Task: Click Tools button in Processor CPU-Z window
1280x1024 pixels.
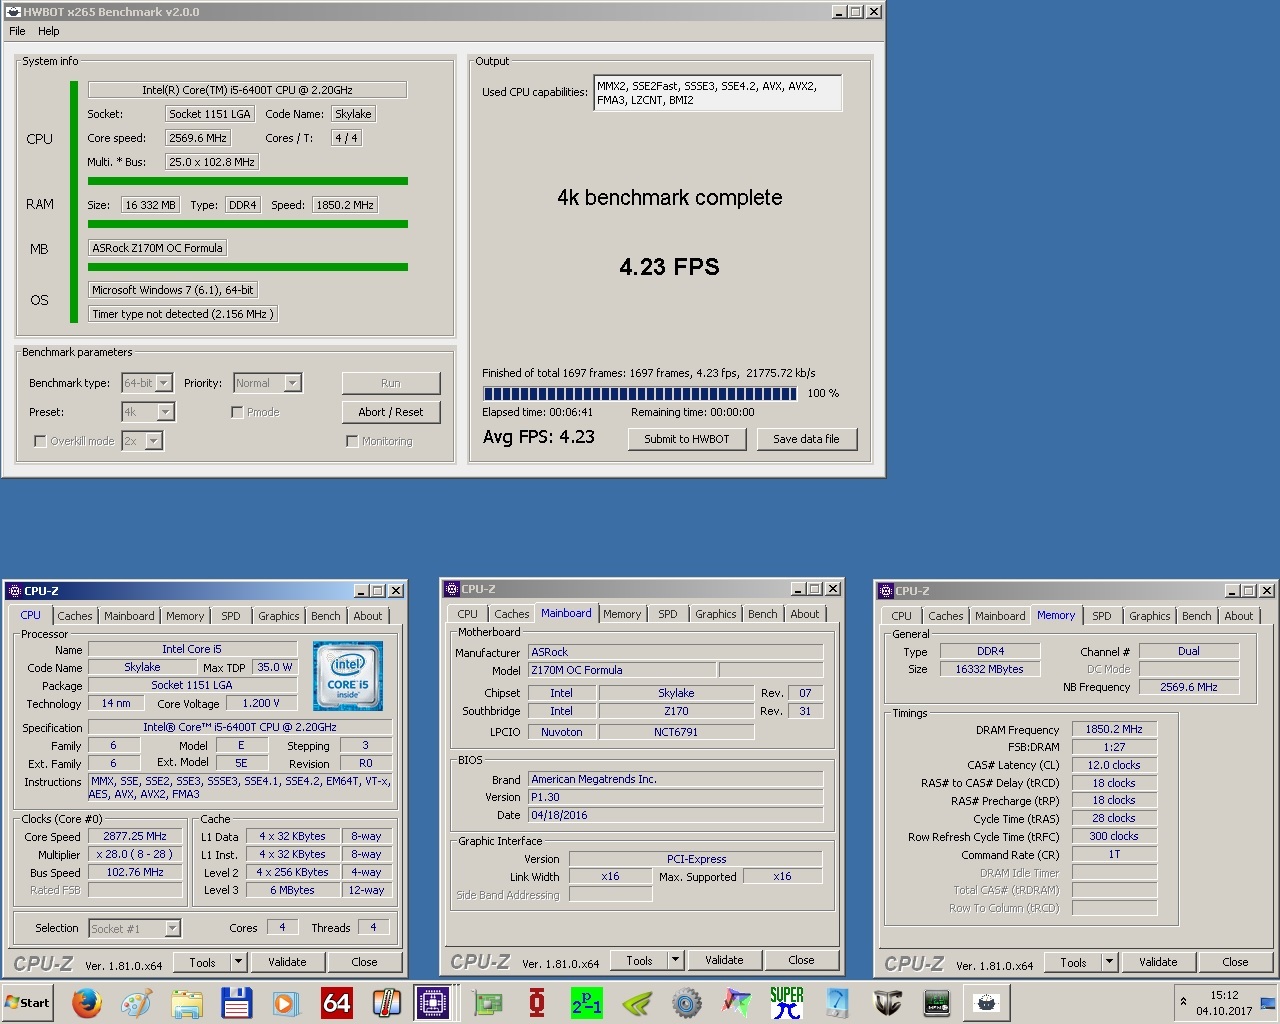Action: [x=203, y=962]
